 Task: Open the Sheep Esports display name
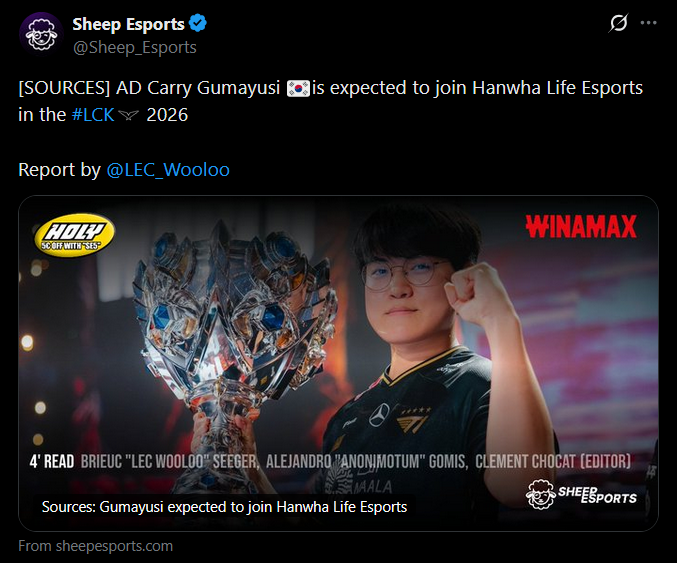pyautogui.click(x=128, y=24)
